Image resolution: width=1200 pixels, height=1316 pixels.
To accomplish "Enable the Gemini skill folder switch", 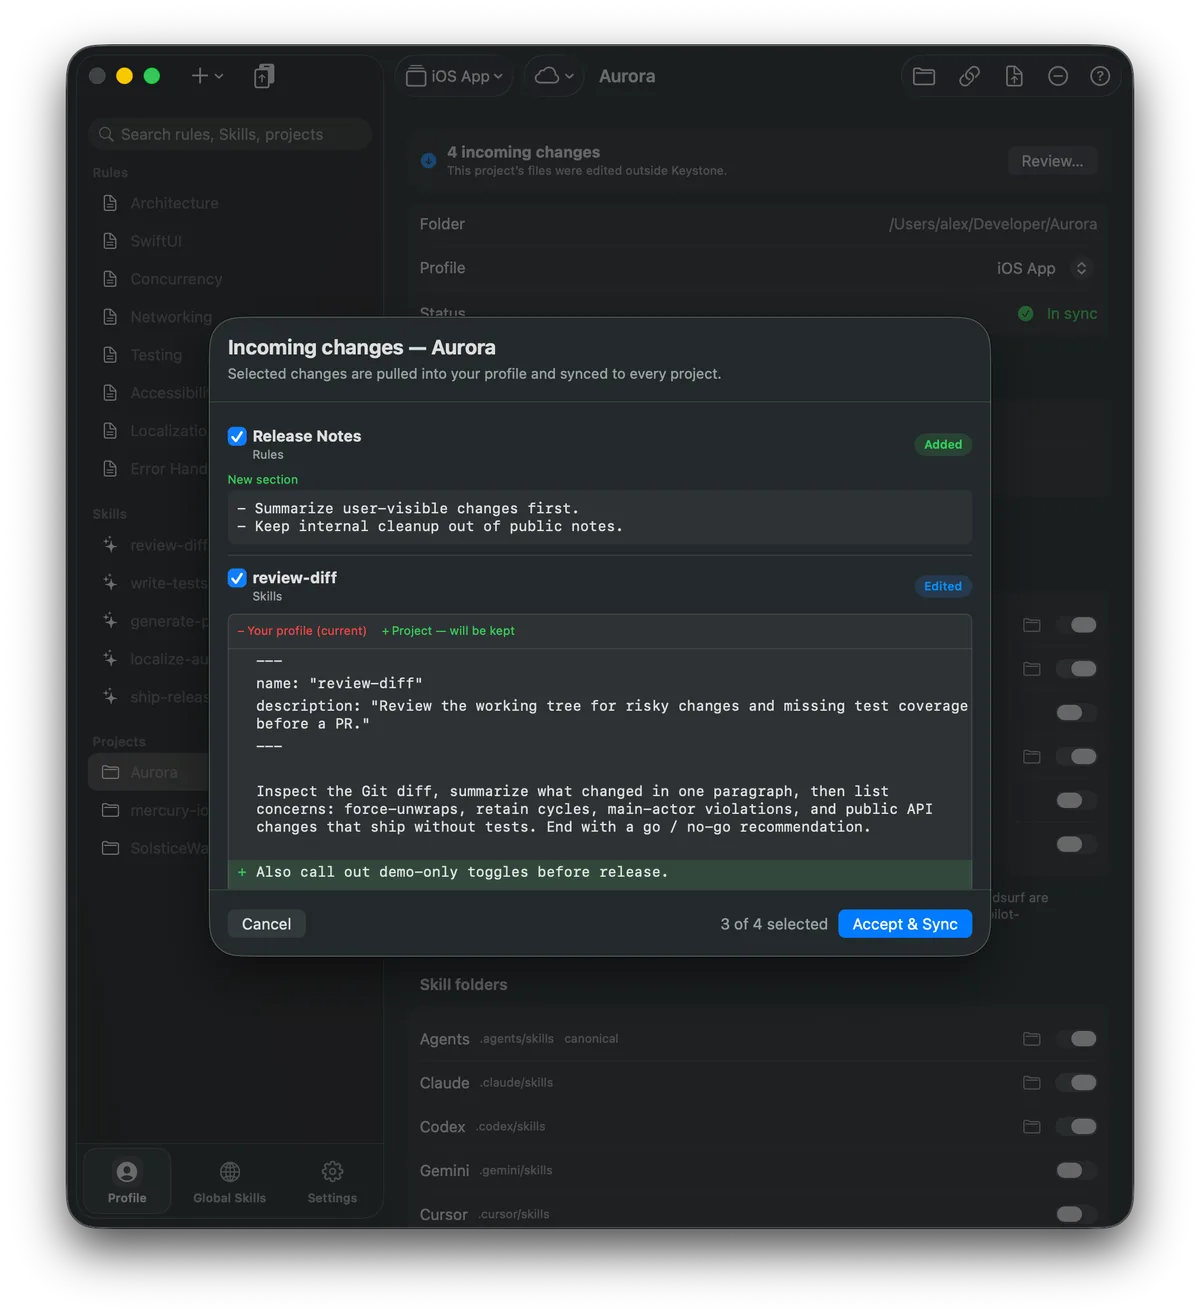I will click(1077, 1171).
